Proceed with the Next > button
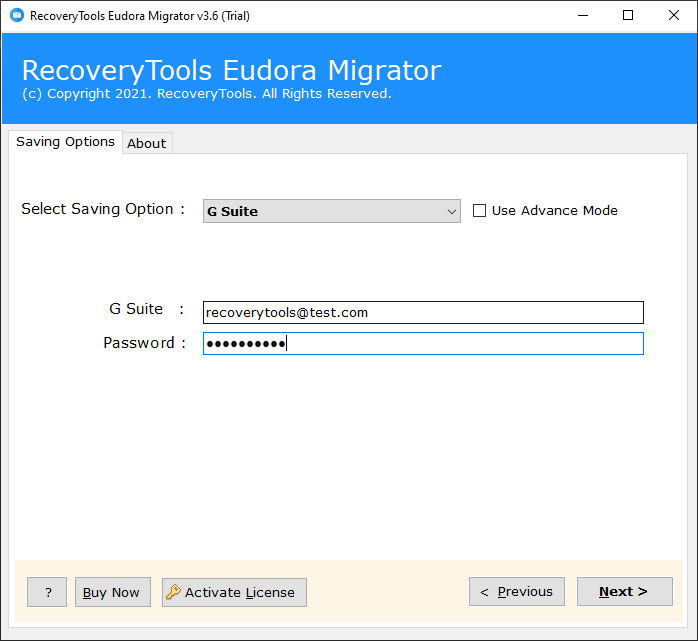698x641 pixels. click(625, 592)
